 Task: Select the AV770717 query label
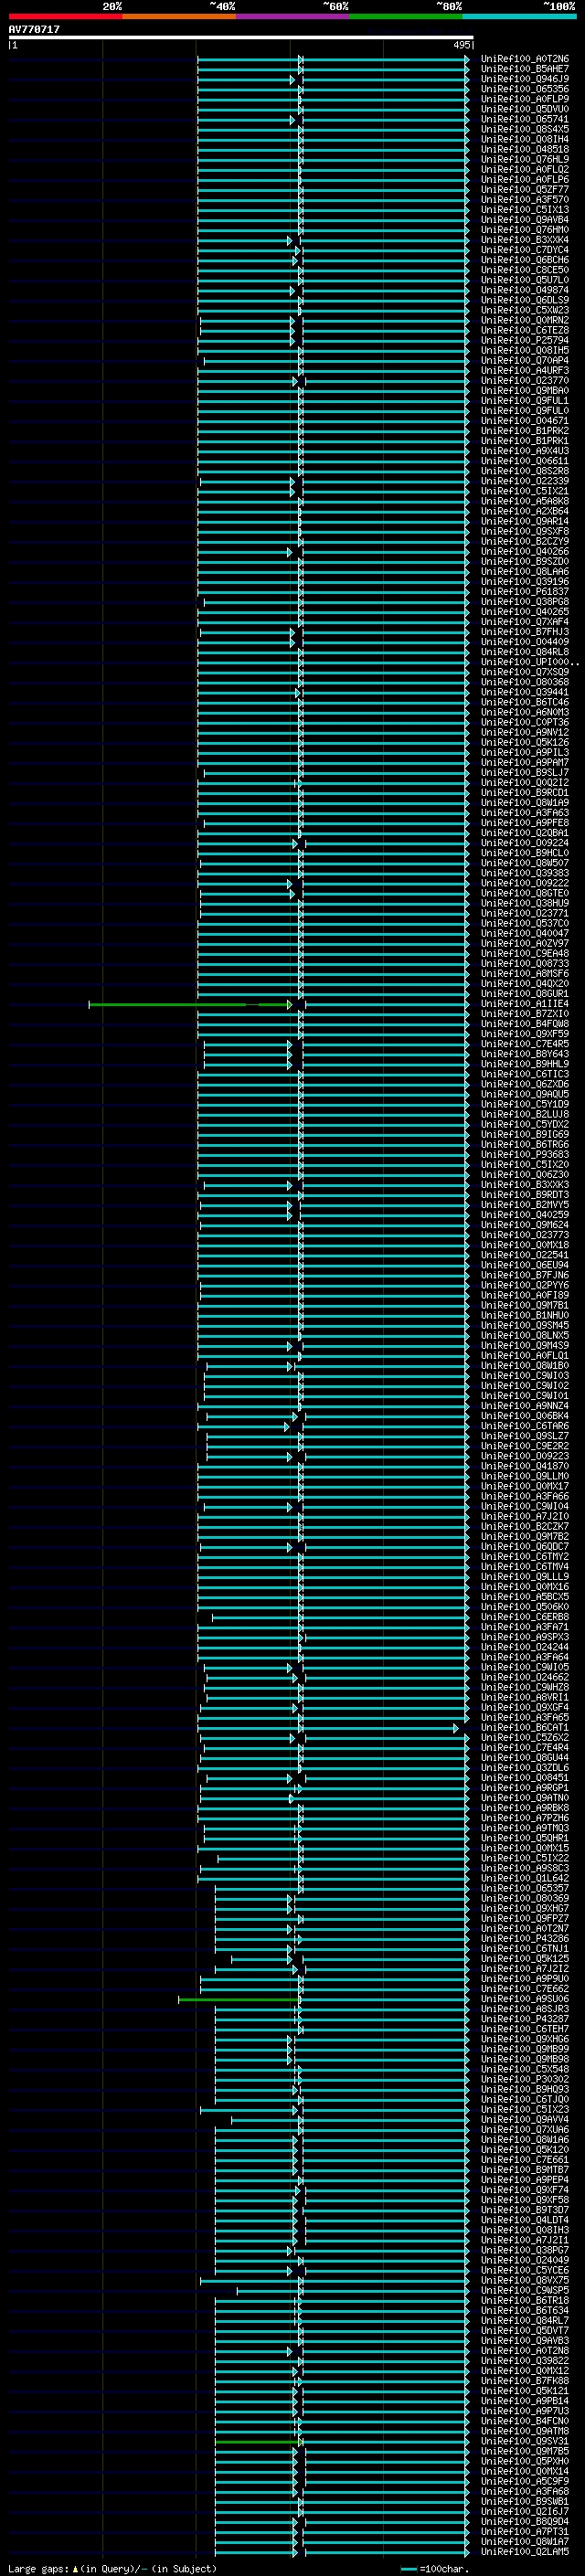(x=34, y=30)
